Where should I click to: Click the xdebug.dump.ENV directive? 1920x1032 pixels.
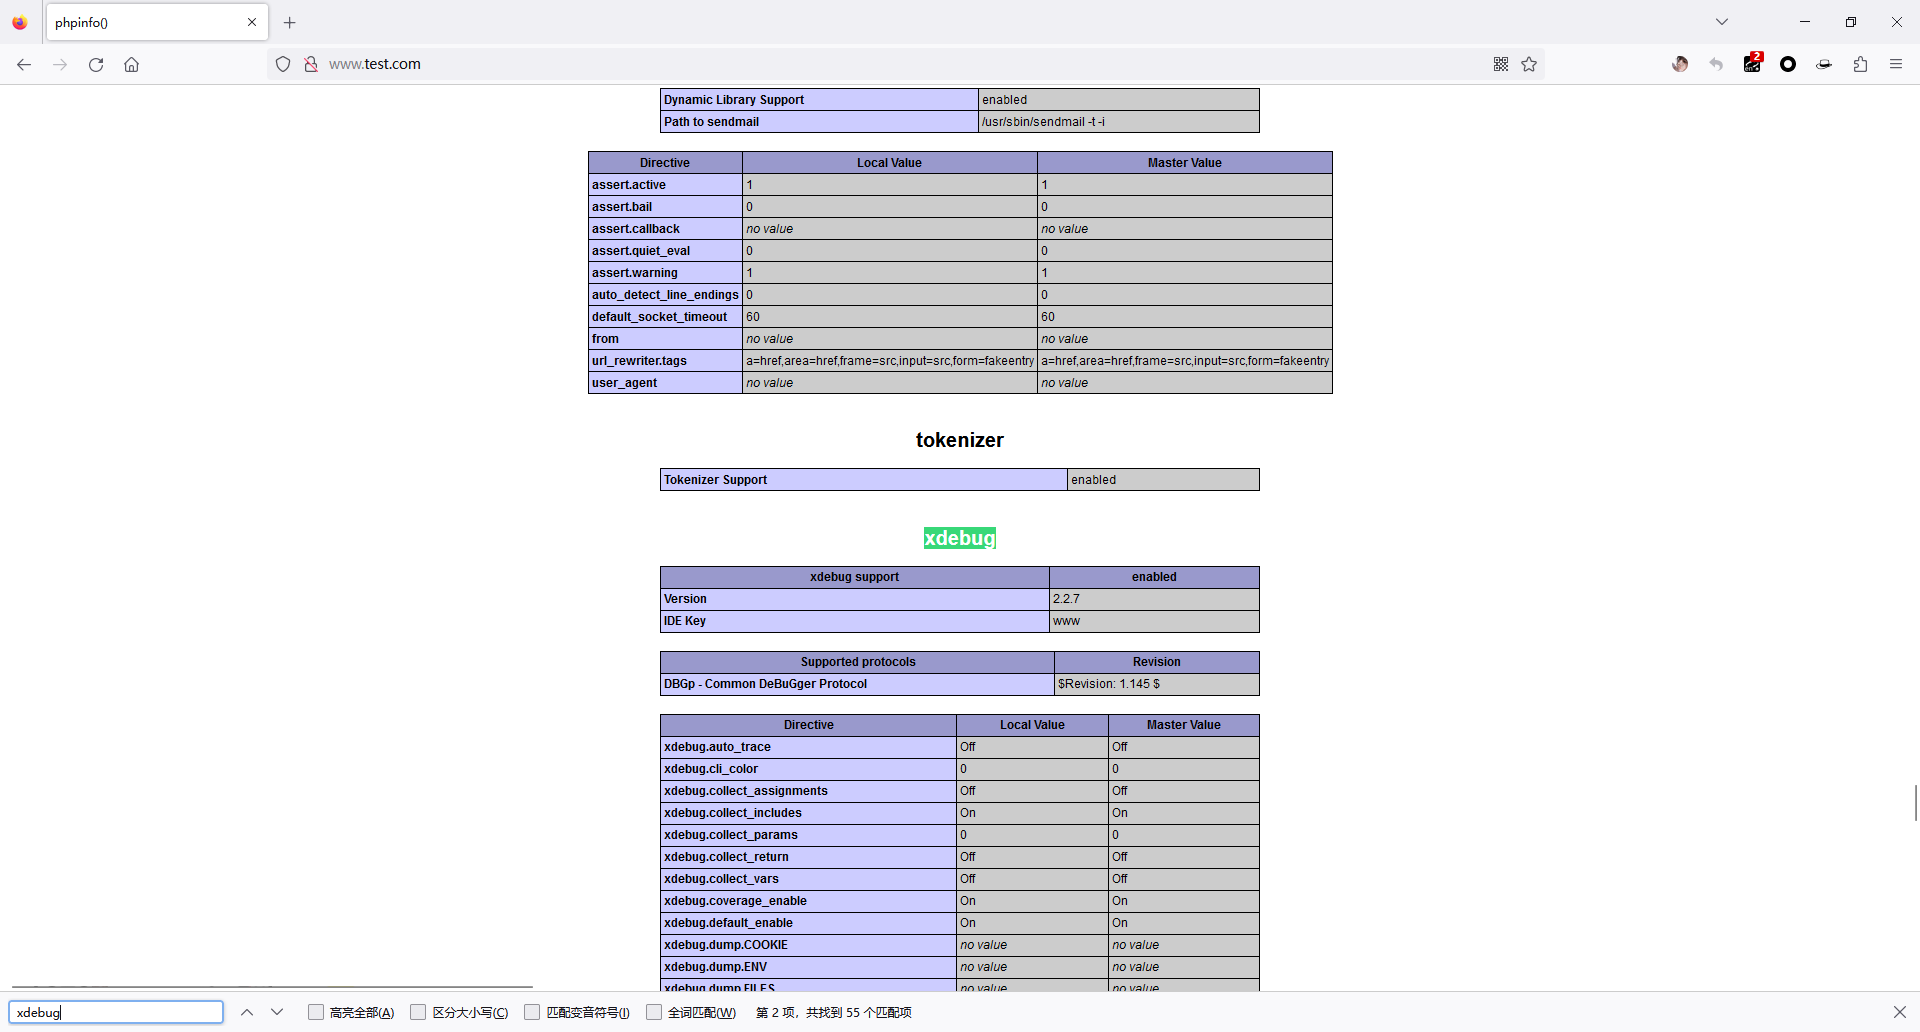click(x=716, y=967)
